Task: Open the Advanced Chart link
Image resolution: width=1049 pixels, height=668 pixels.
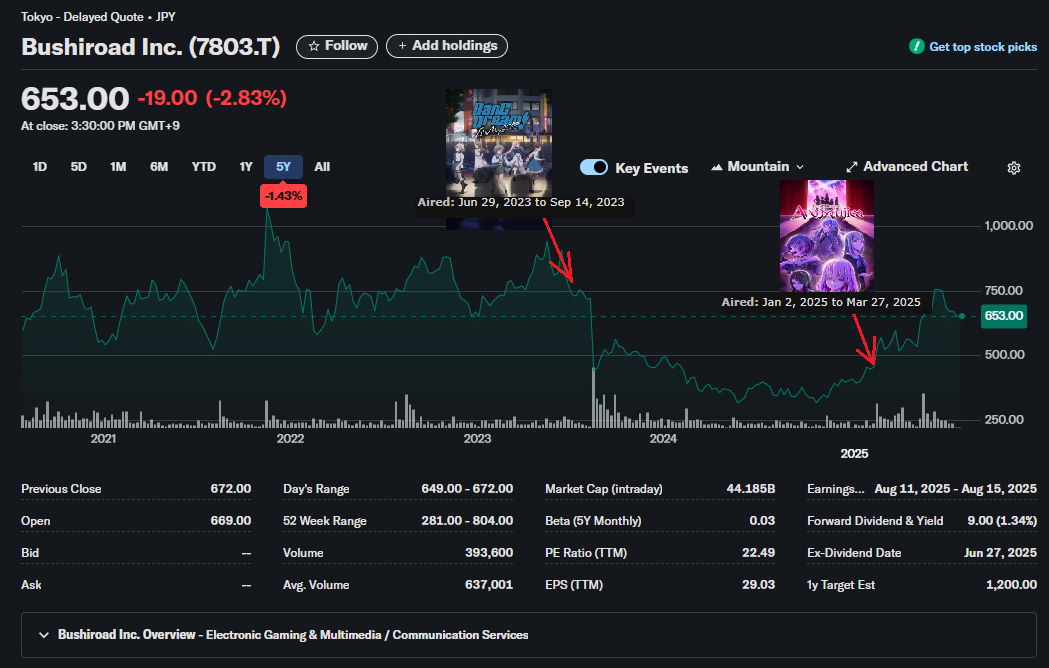Action: pyautogui.click(x=907, y=167)
